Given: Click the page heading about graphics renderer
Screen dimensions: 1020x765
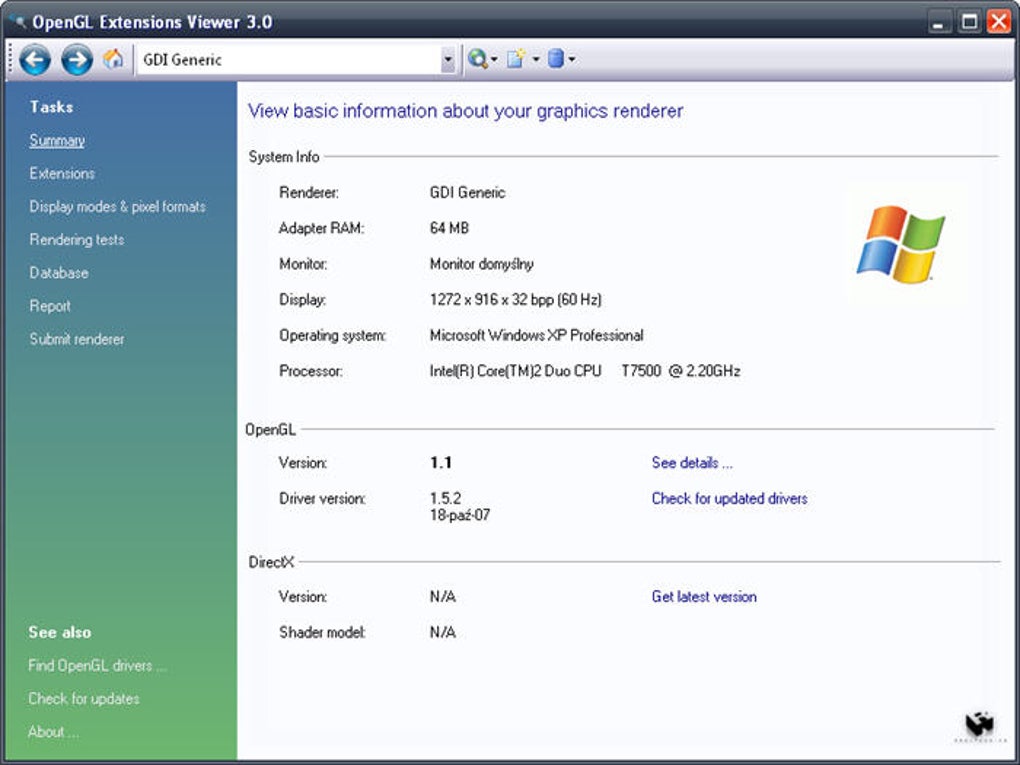Looking at the screenshot, I should [x=465, y=111].
